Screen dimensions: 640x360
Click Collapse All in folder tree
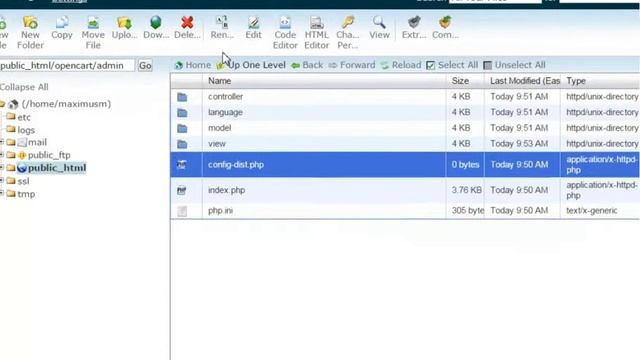[x=24, y=87]
